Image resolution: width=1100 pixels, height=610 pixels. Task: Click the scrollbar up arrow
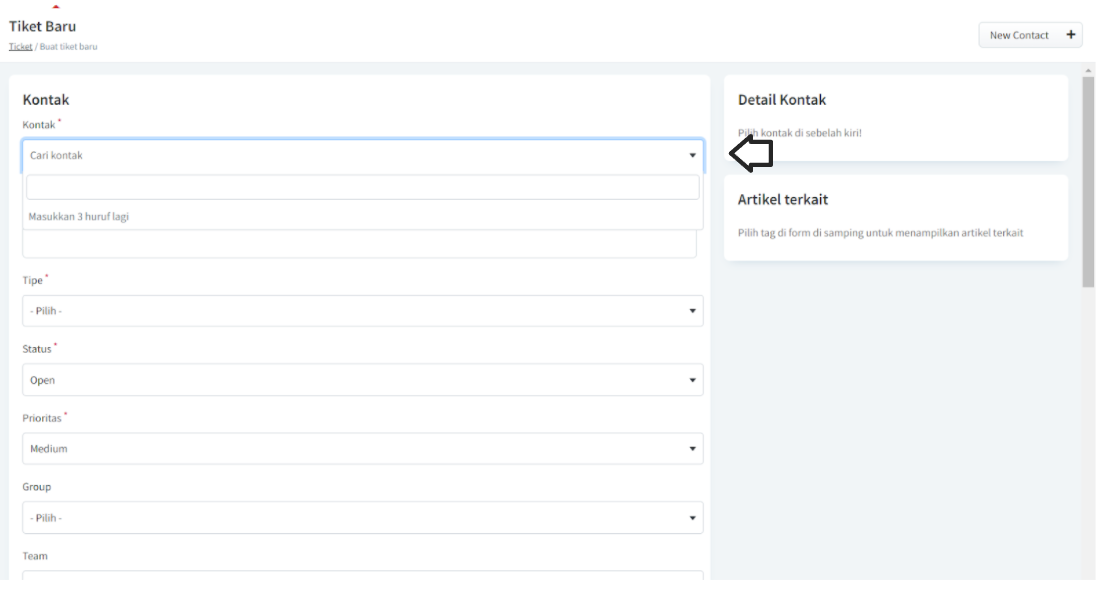[x=1088, y=71]
